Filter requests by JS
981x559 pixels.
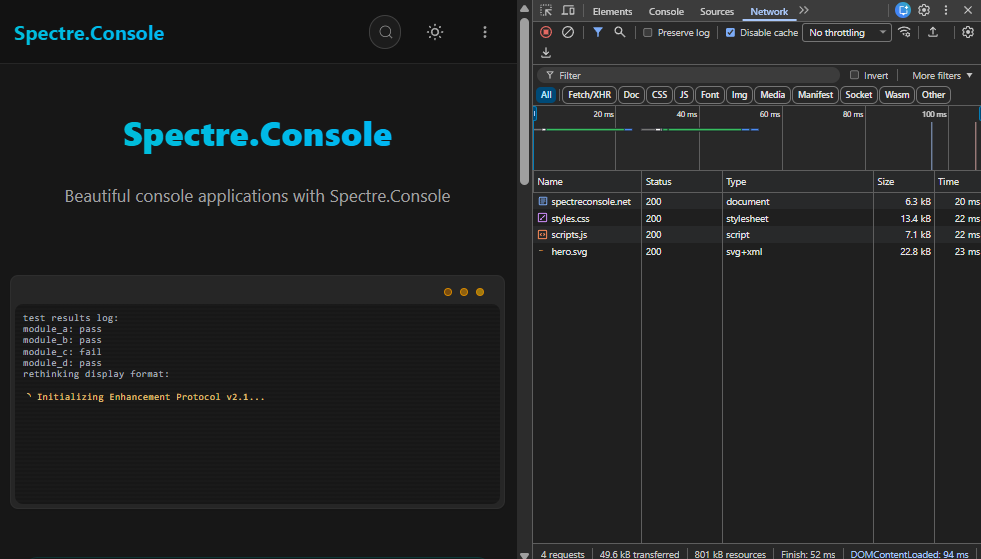coord(684,95)
